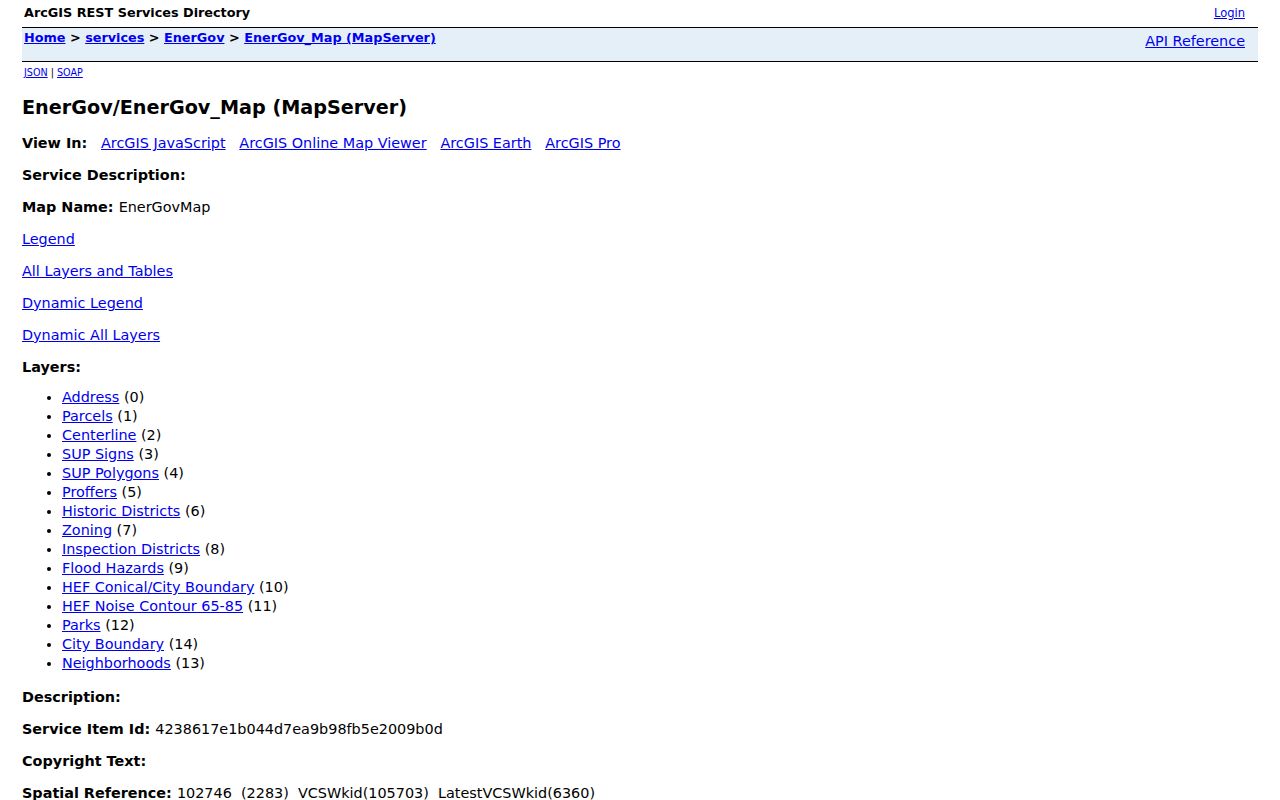Click the Service Item Id value text

299,729
